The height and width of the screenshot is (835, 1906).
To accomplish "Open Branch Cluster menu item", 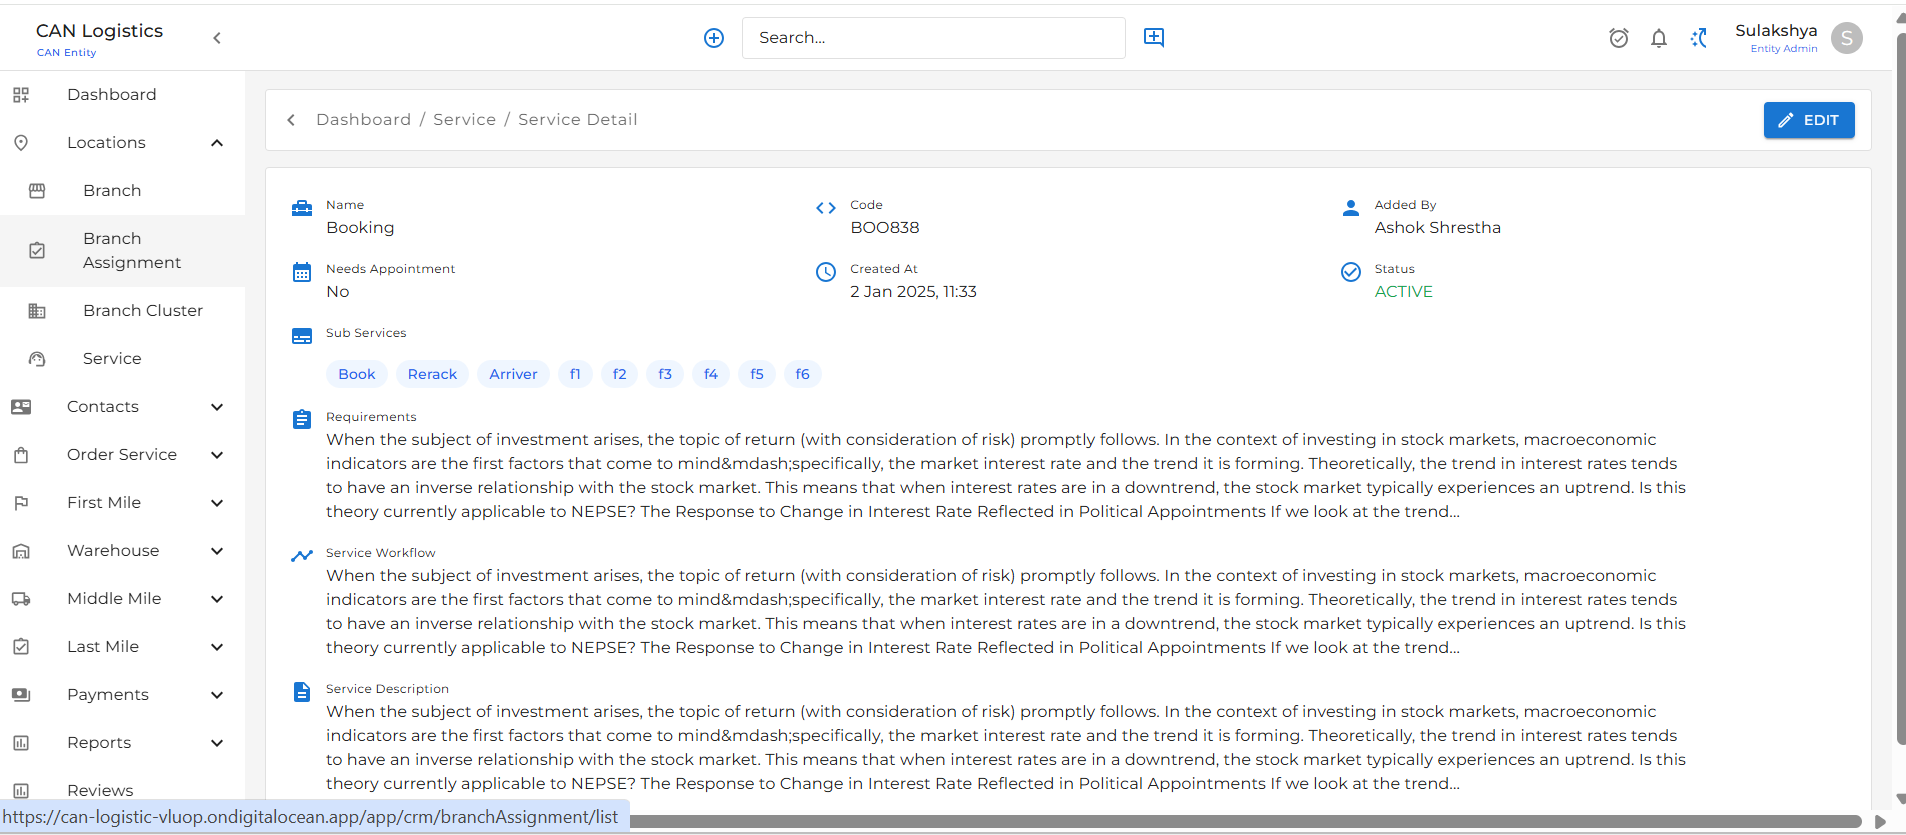I will (x=122, y=311).
